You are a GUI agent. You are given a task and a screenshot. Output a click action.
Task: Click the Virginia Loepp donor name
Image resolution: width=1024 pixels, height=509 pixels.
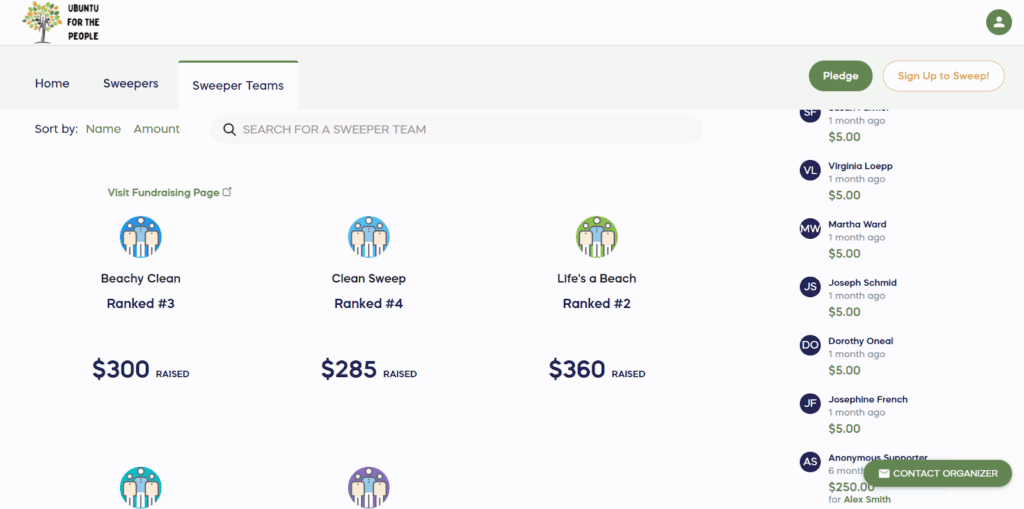(860, 166)
